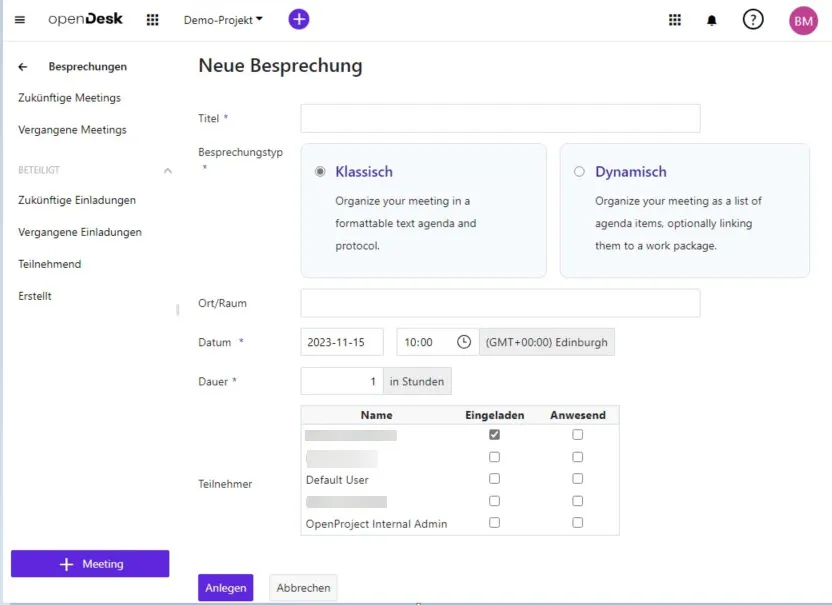
Task: Click the purple plus create button
Action: [x=299, y=19]
